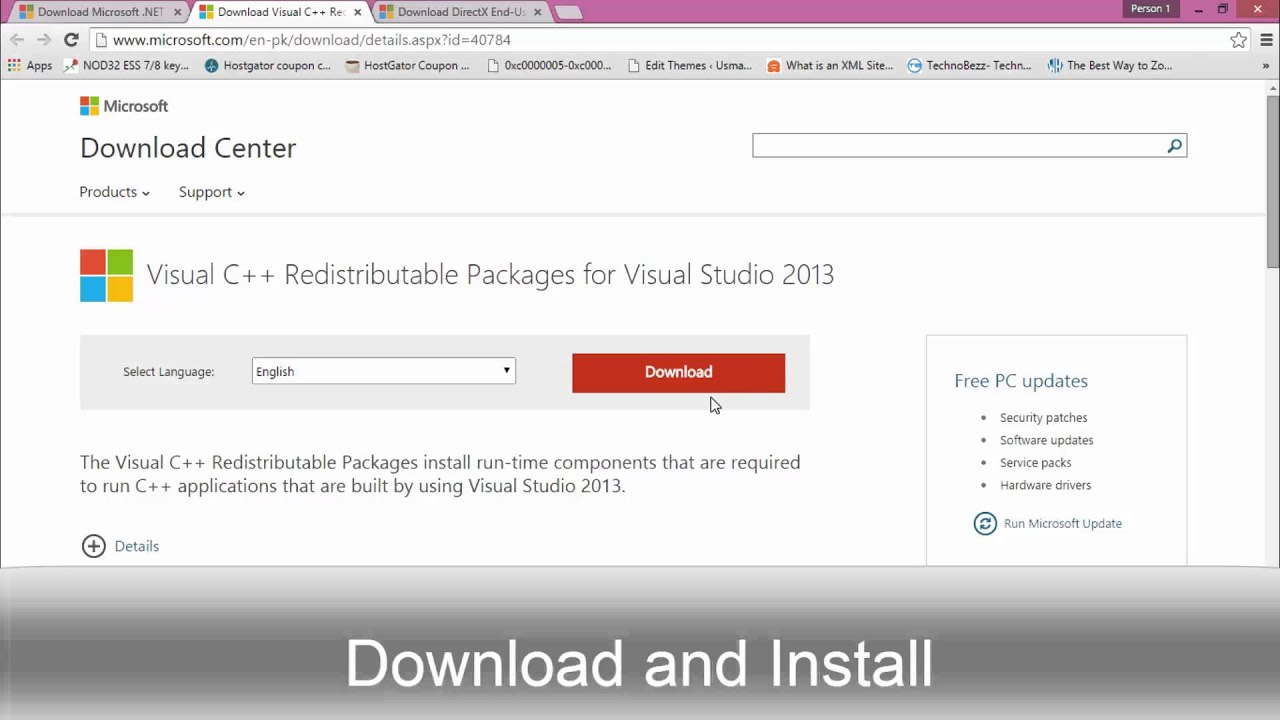Click the Details link
This screenshot has width=1280, height=720.
137,546
